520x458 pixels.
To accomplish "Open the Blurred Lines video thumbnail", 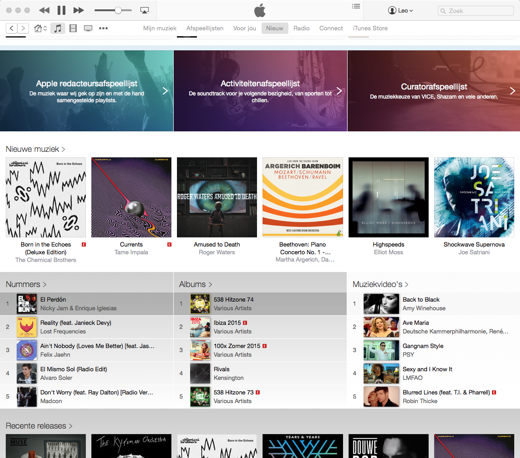I will tap(381, 397).
